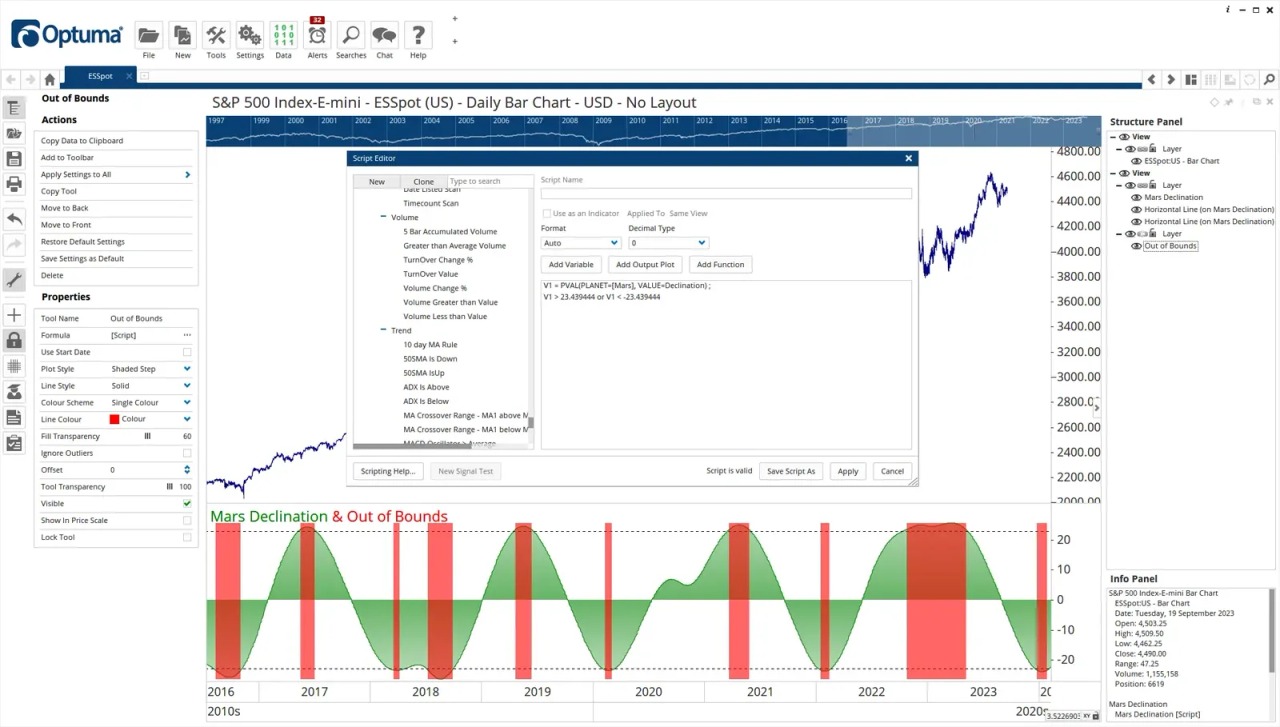Collapse the Volume group in script list
This screenshot has width=1280, height=727.
click(x=383, y=217)
